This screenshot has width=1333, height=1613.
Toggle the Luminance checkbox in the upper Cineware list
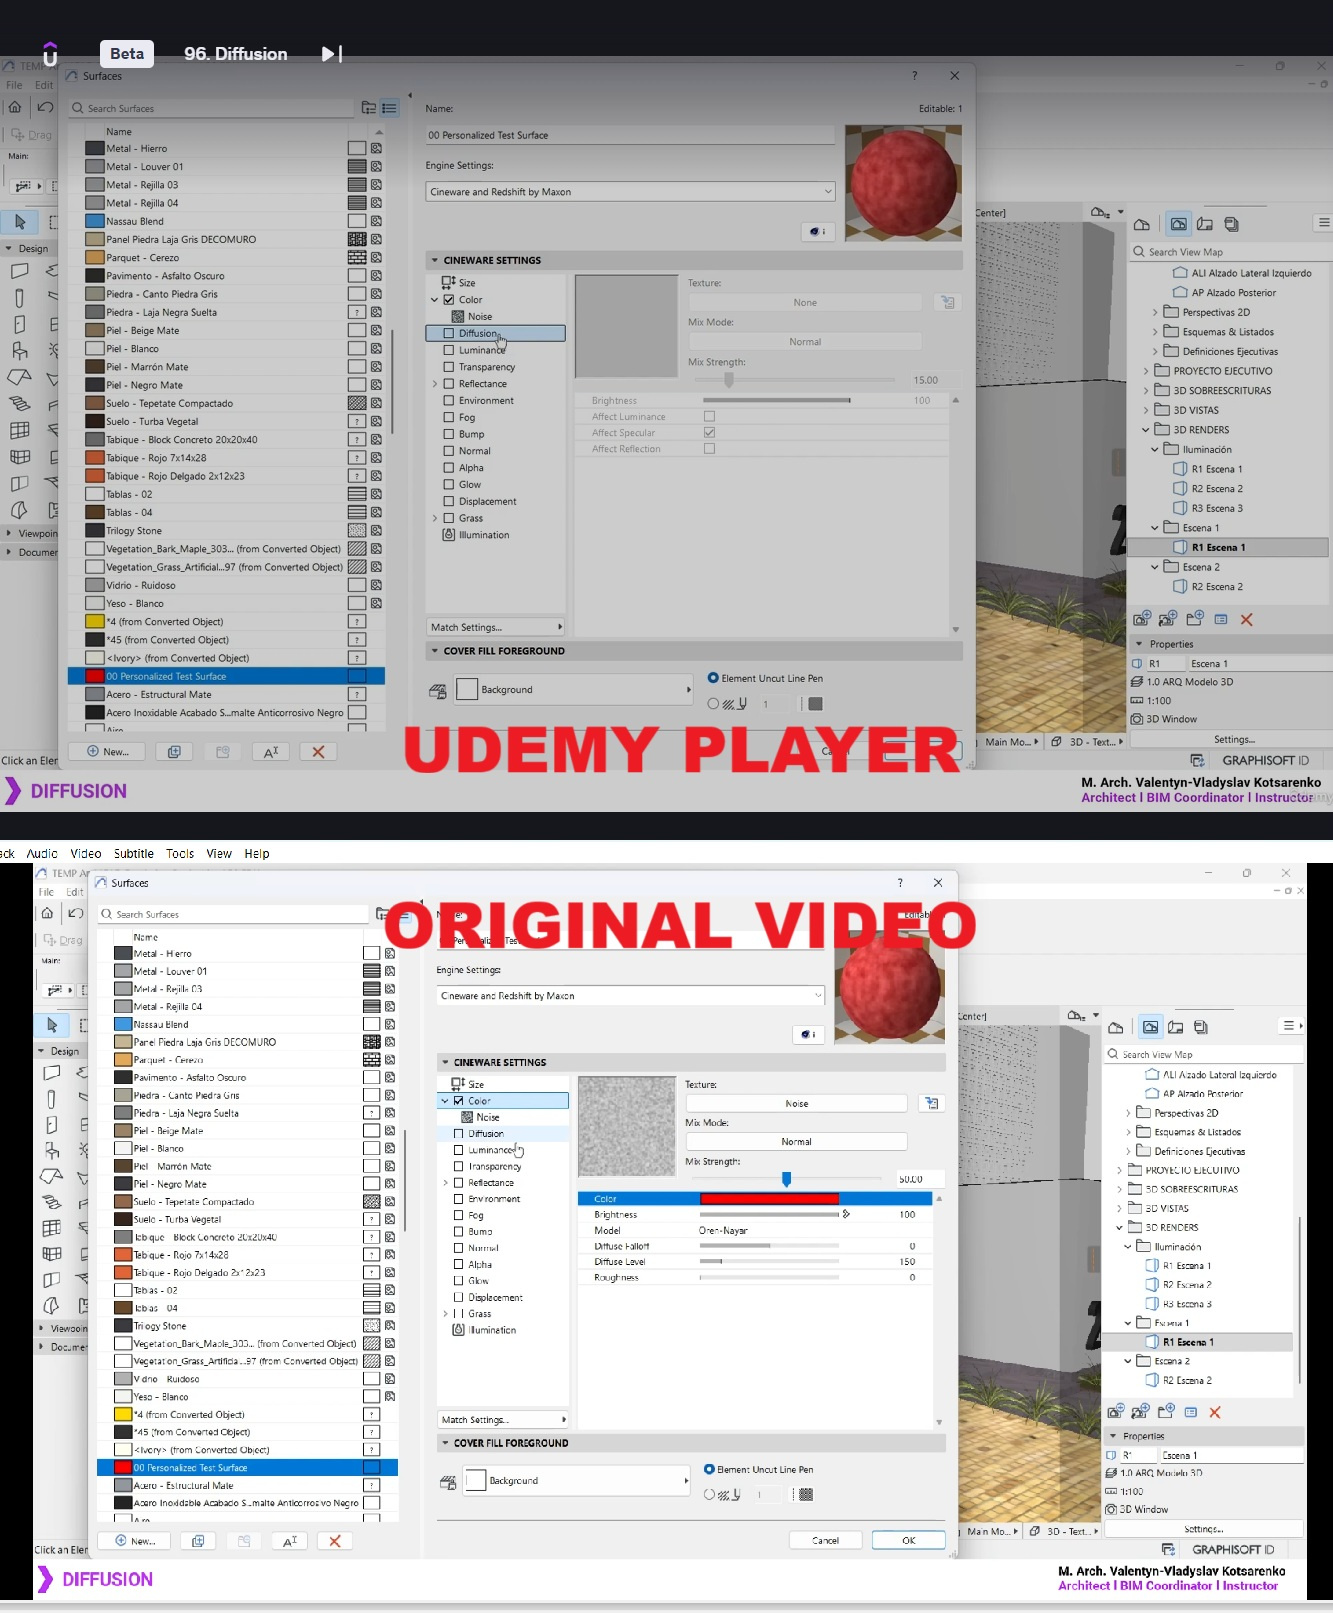pyautogui.click(x=449, y=350)
